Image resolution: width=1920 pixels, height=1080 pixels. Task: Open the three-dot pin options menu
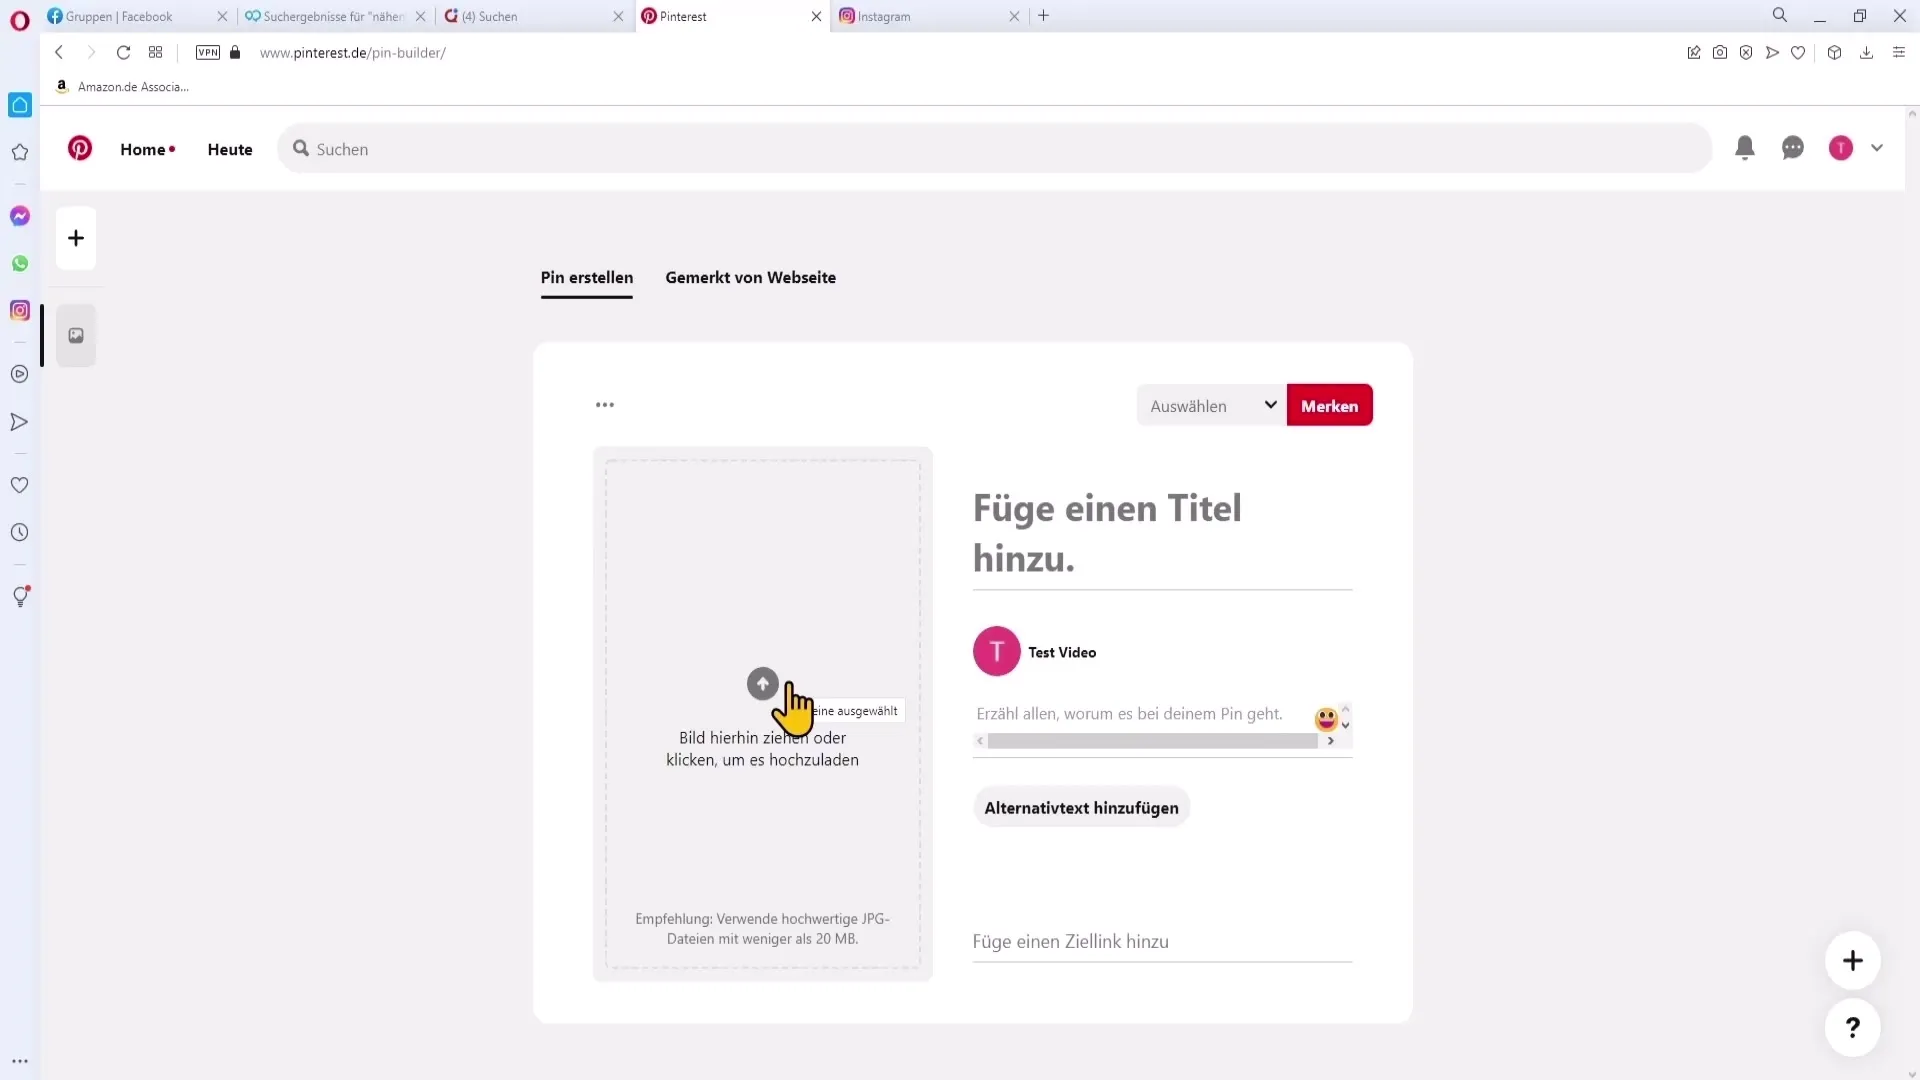pyautogui.click(x=605, y=405)
